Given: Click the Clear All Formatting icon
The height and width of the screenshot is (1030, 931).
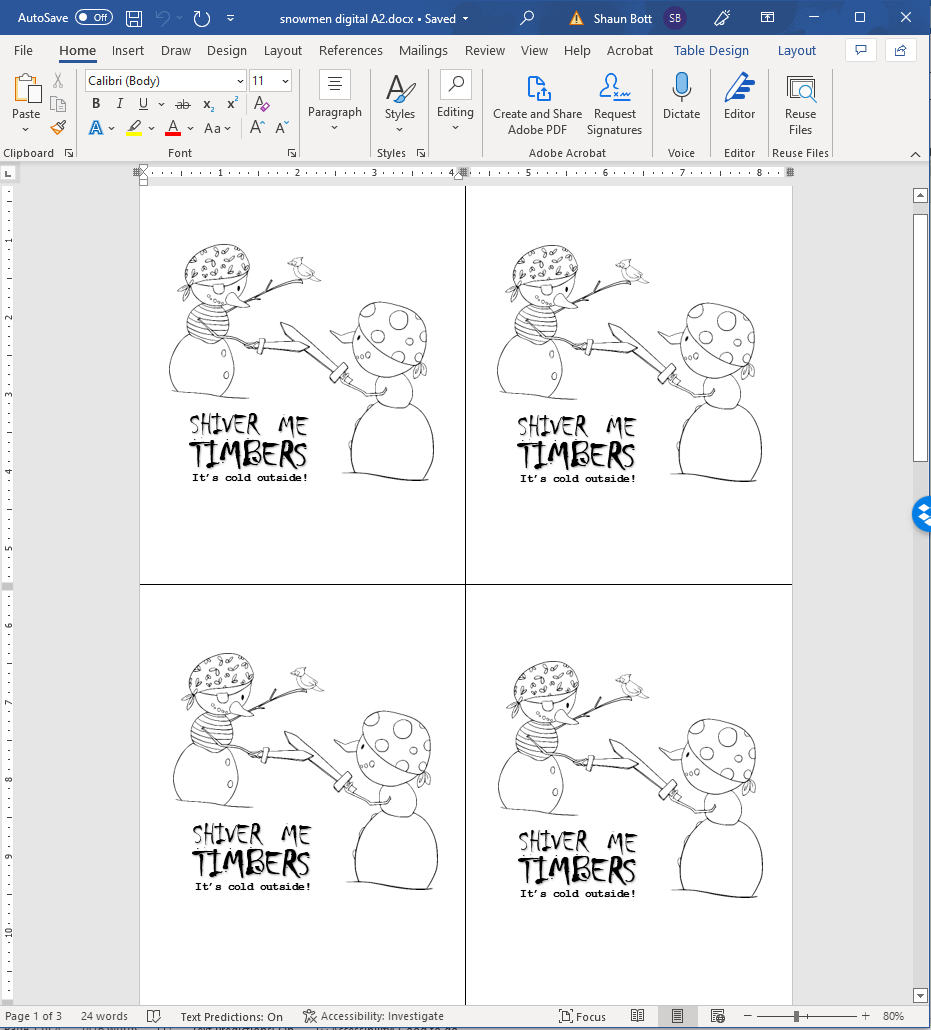Looking at the screenshot, I should [x=261, y=104].
